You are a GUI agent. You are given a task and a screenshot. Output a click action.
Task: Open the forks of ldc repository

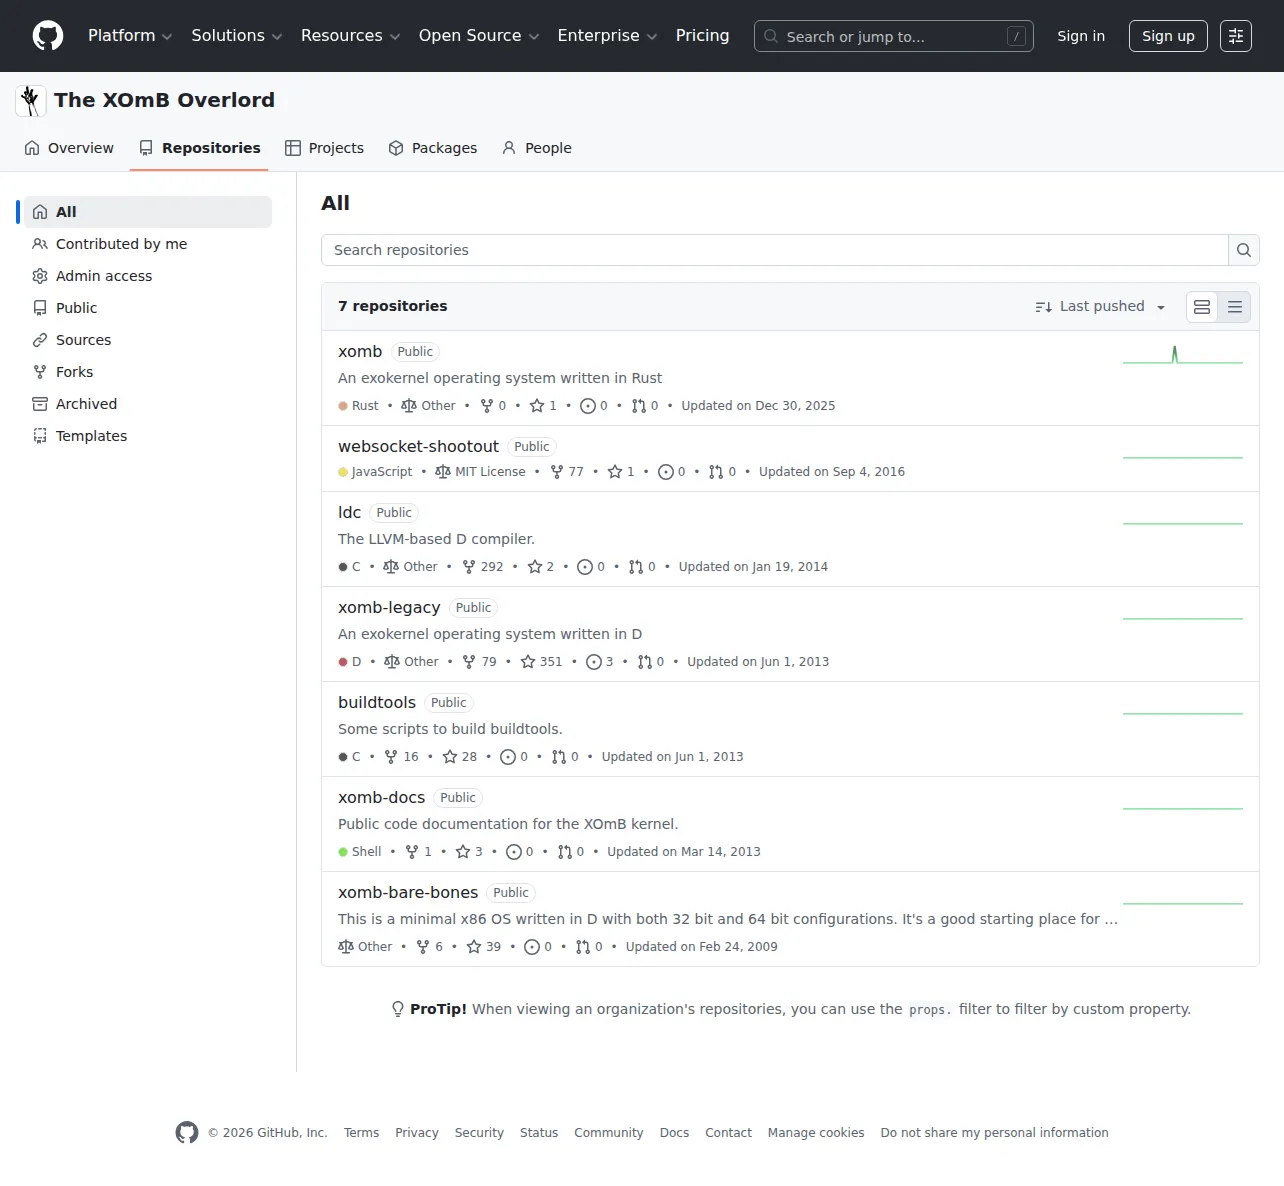[482, 567]
